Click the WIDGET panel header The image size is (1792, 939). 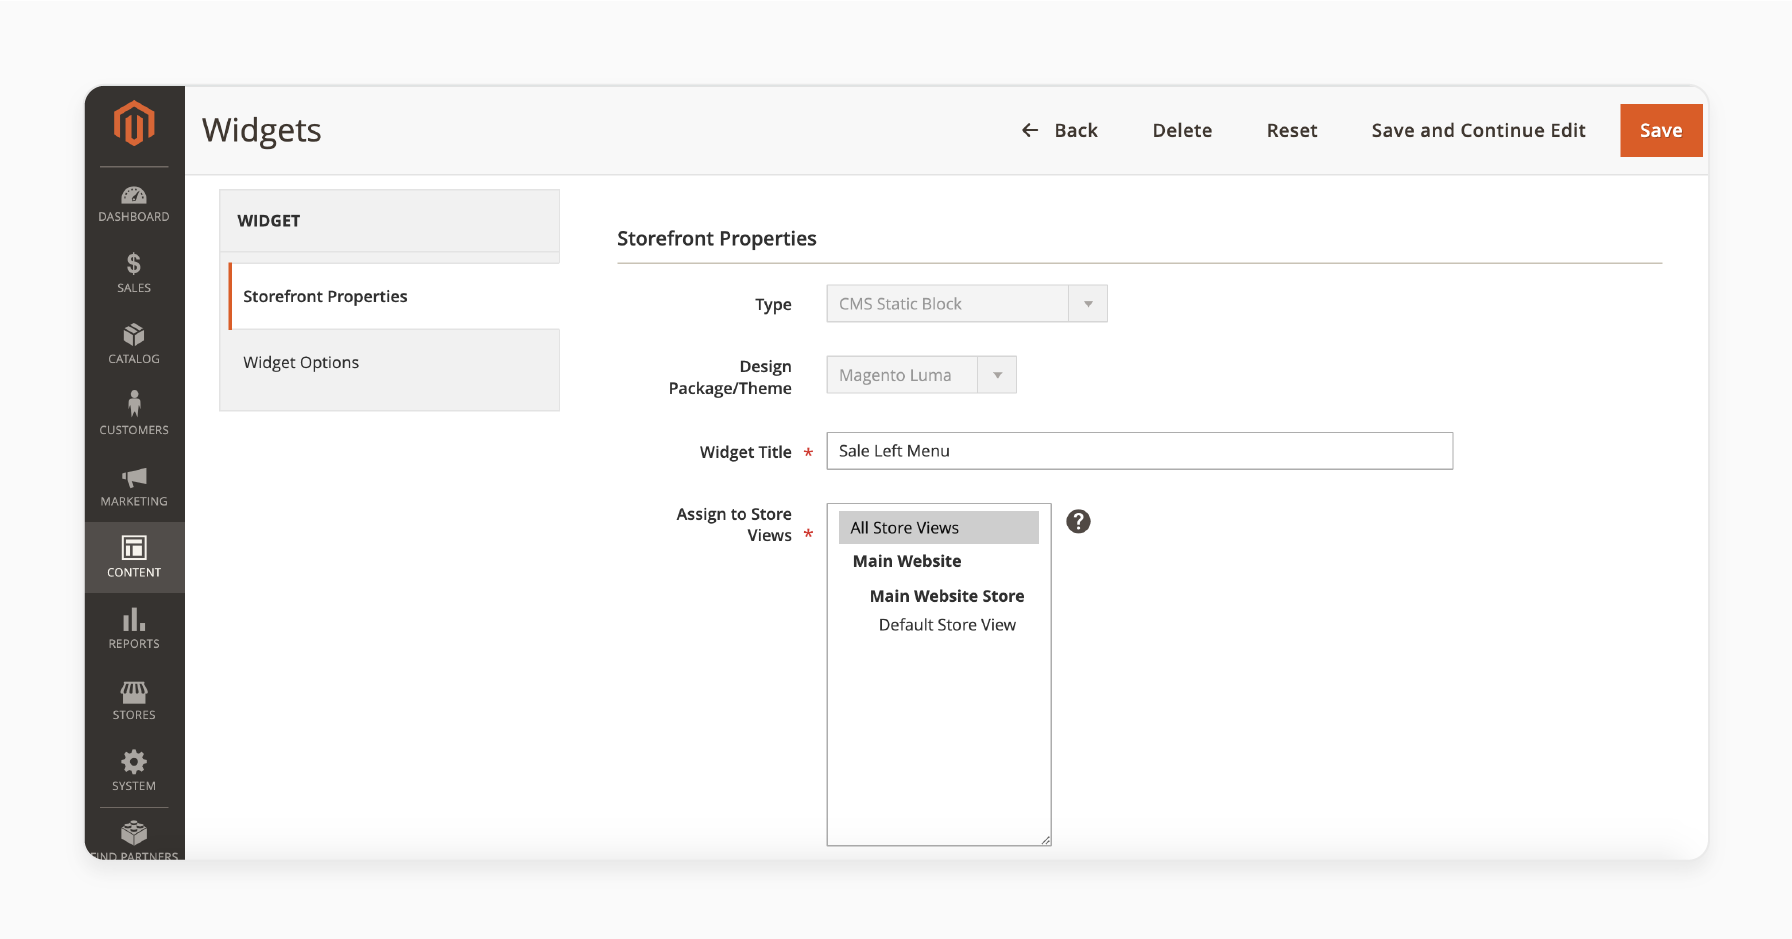(x=390, y=221)
